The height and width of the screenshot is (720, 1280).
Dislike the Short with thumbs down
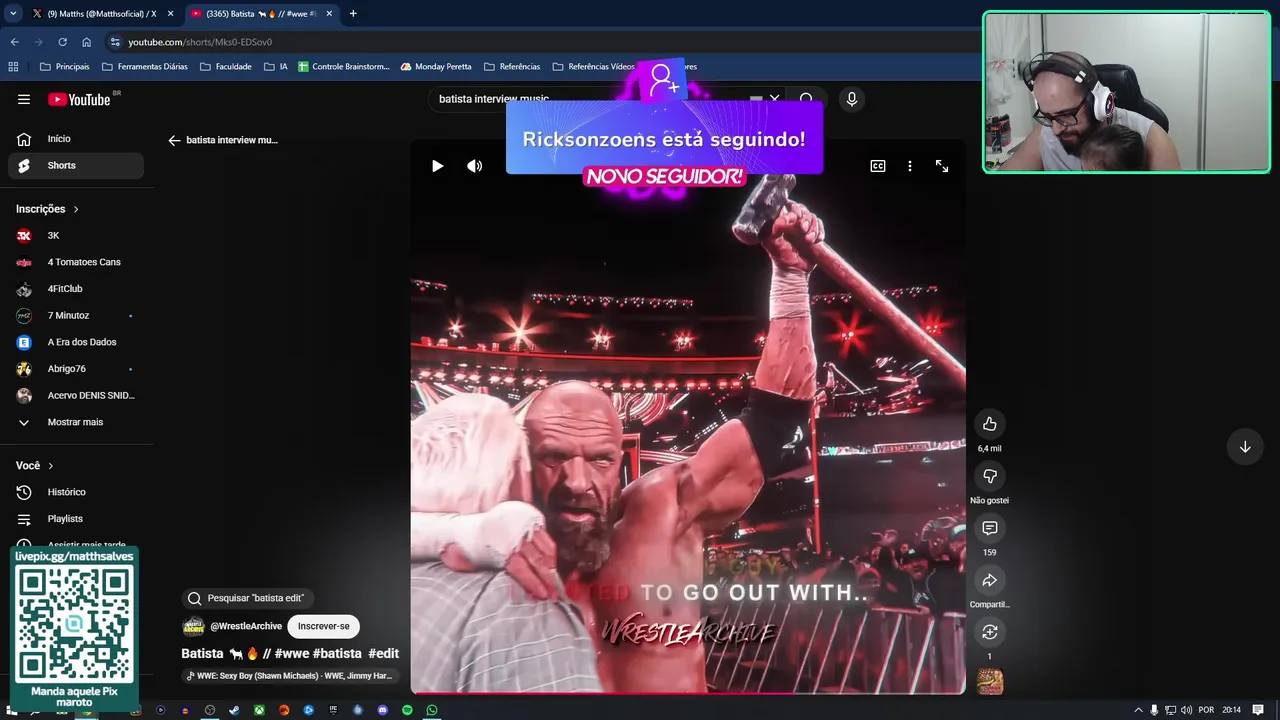pos(989,476)
